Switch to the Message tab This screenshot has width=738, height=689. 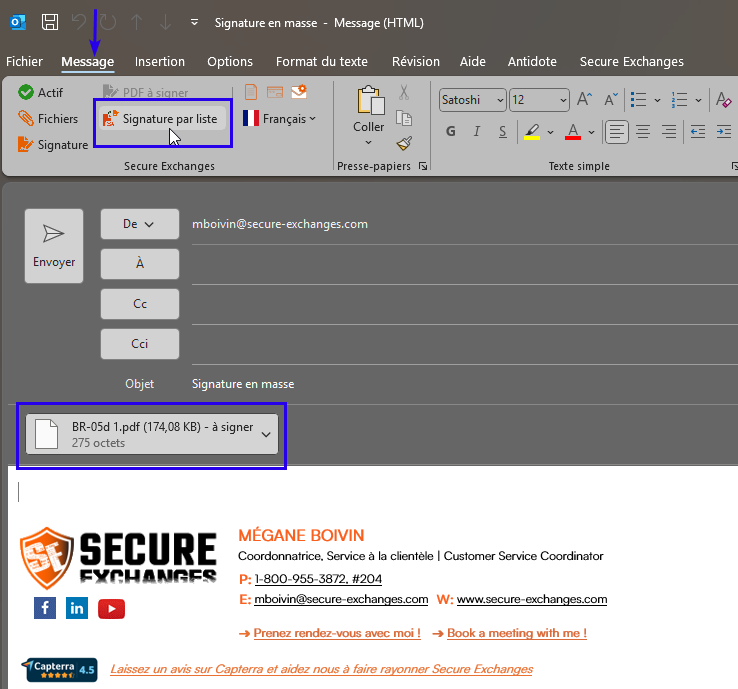click(x=88, y=62)
